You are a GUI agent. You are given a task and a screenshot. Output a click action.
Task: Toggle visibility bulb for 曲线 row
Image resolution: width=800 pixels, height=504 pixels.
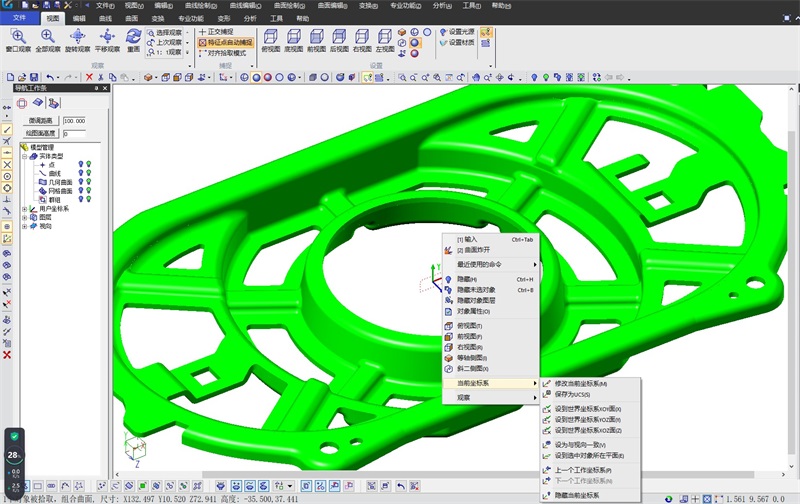point(79,173)
